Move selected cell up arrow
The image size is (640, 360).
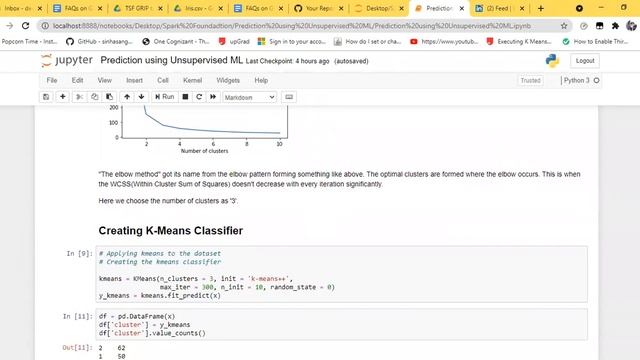point(127,97)
